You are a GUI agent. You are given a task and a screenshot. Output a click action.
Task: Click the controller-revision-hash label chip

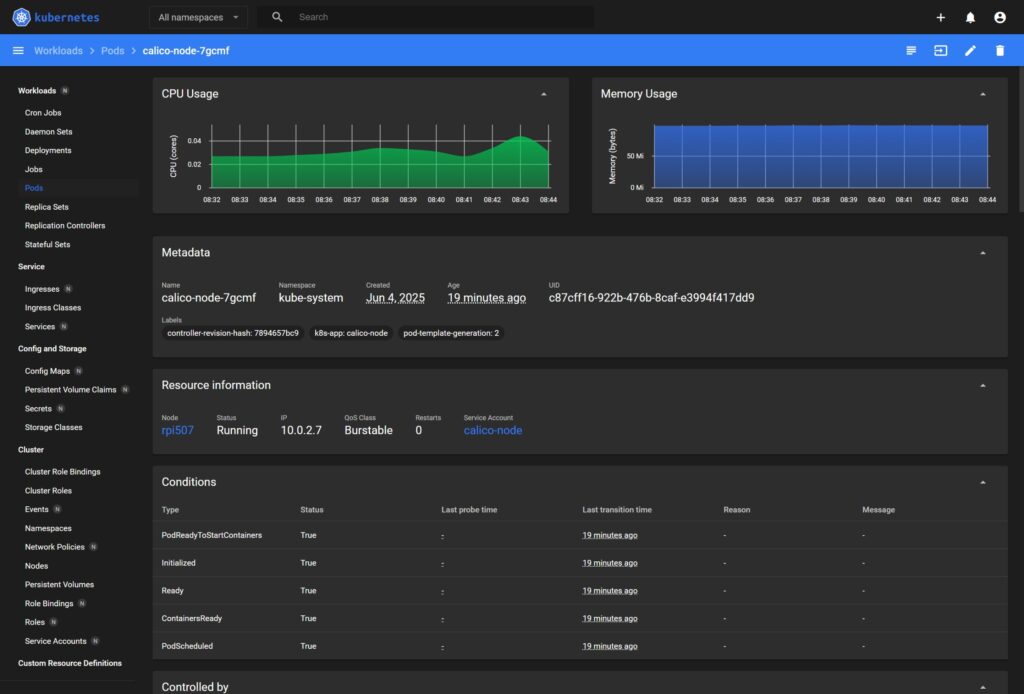[x=232, y=333]
